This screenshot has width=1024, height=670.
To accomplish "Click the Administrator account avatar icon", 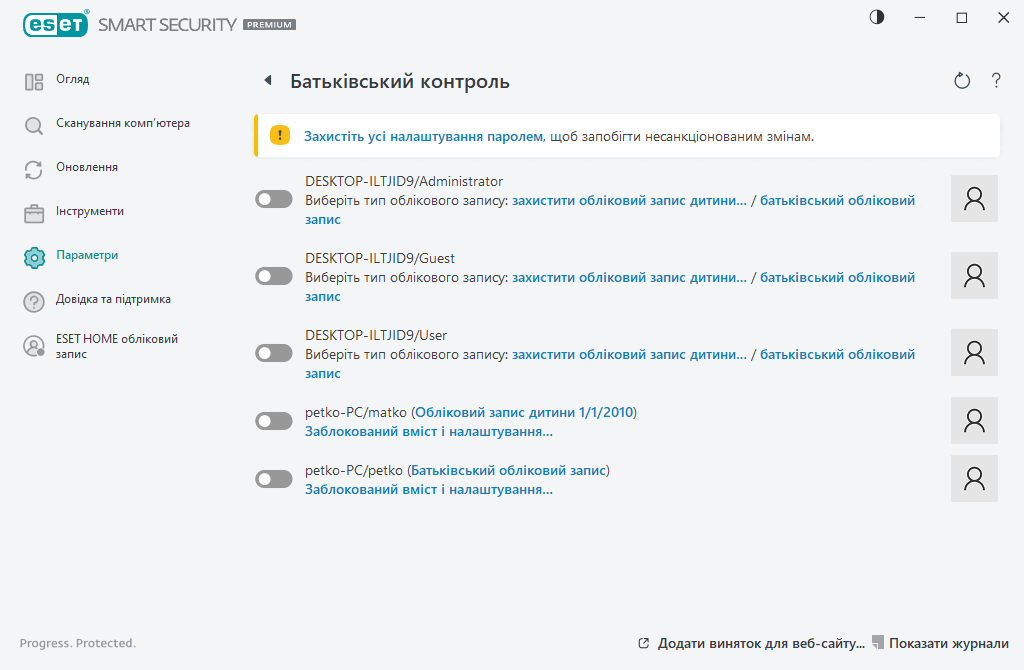I will click(x=974, y=199).
